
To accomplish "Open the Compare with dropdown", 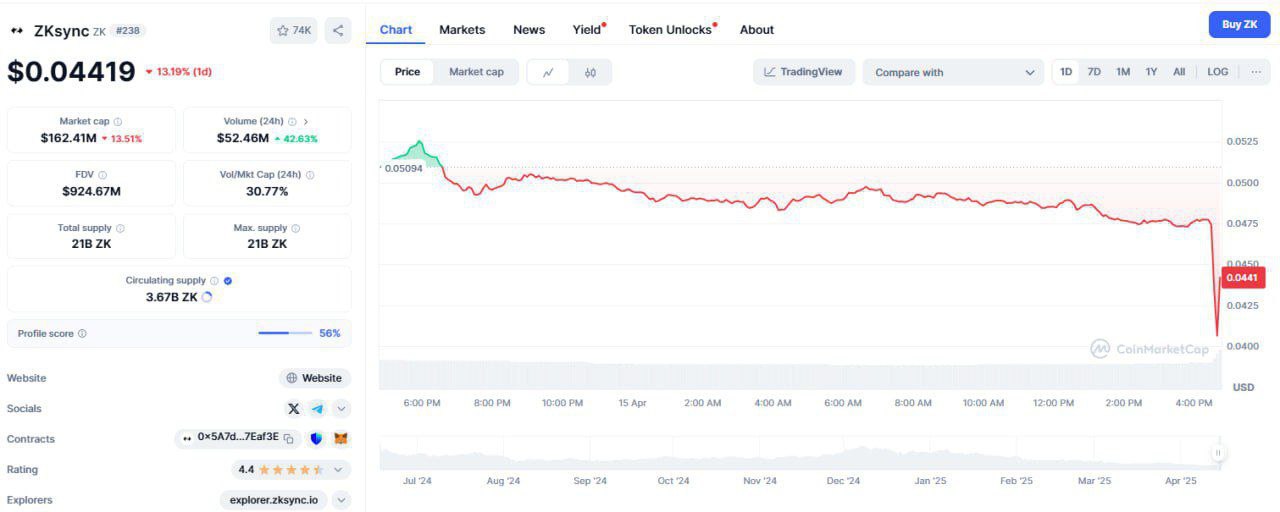I will [954, 72].
